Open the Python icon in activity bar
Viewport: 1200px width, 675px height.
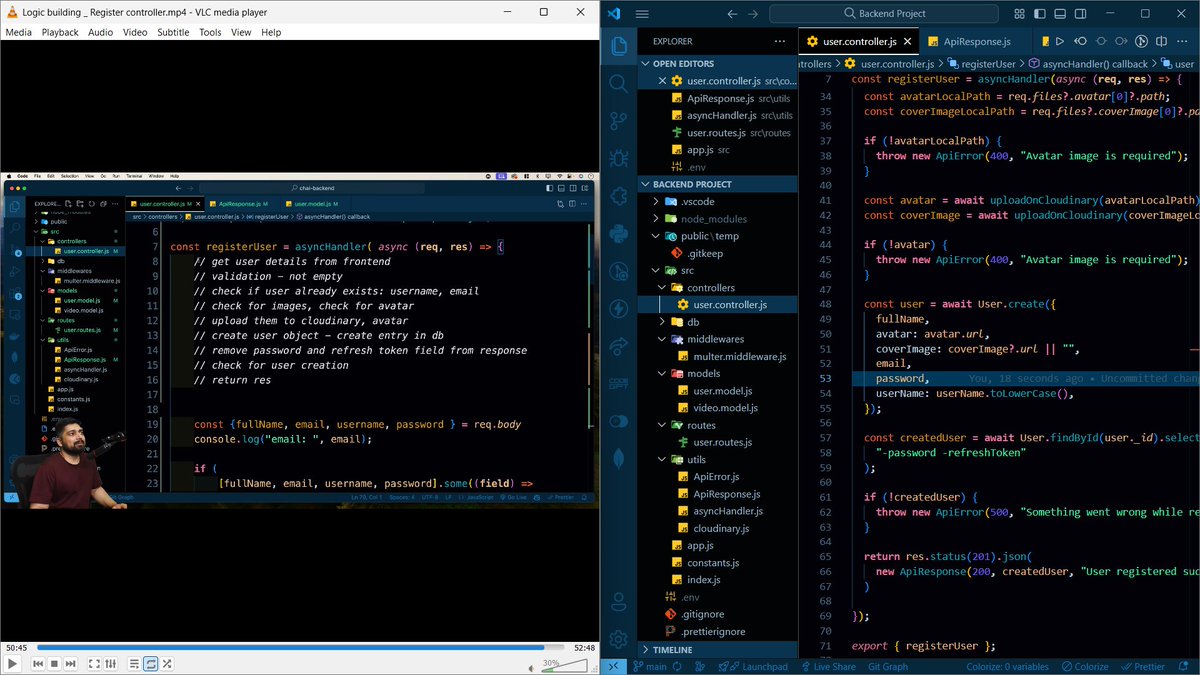click(x=619, y=234)
